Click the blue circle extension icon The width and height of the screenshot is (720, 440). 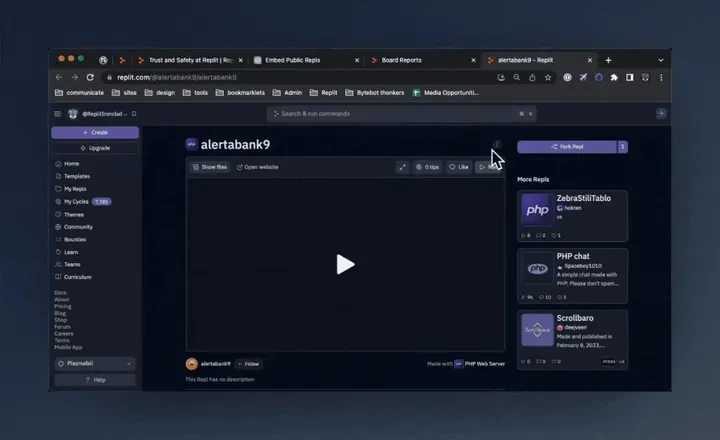click(x=599, y=78)
